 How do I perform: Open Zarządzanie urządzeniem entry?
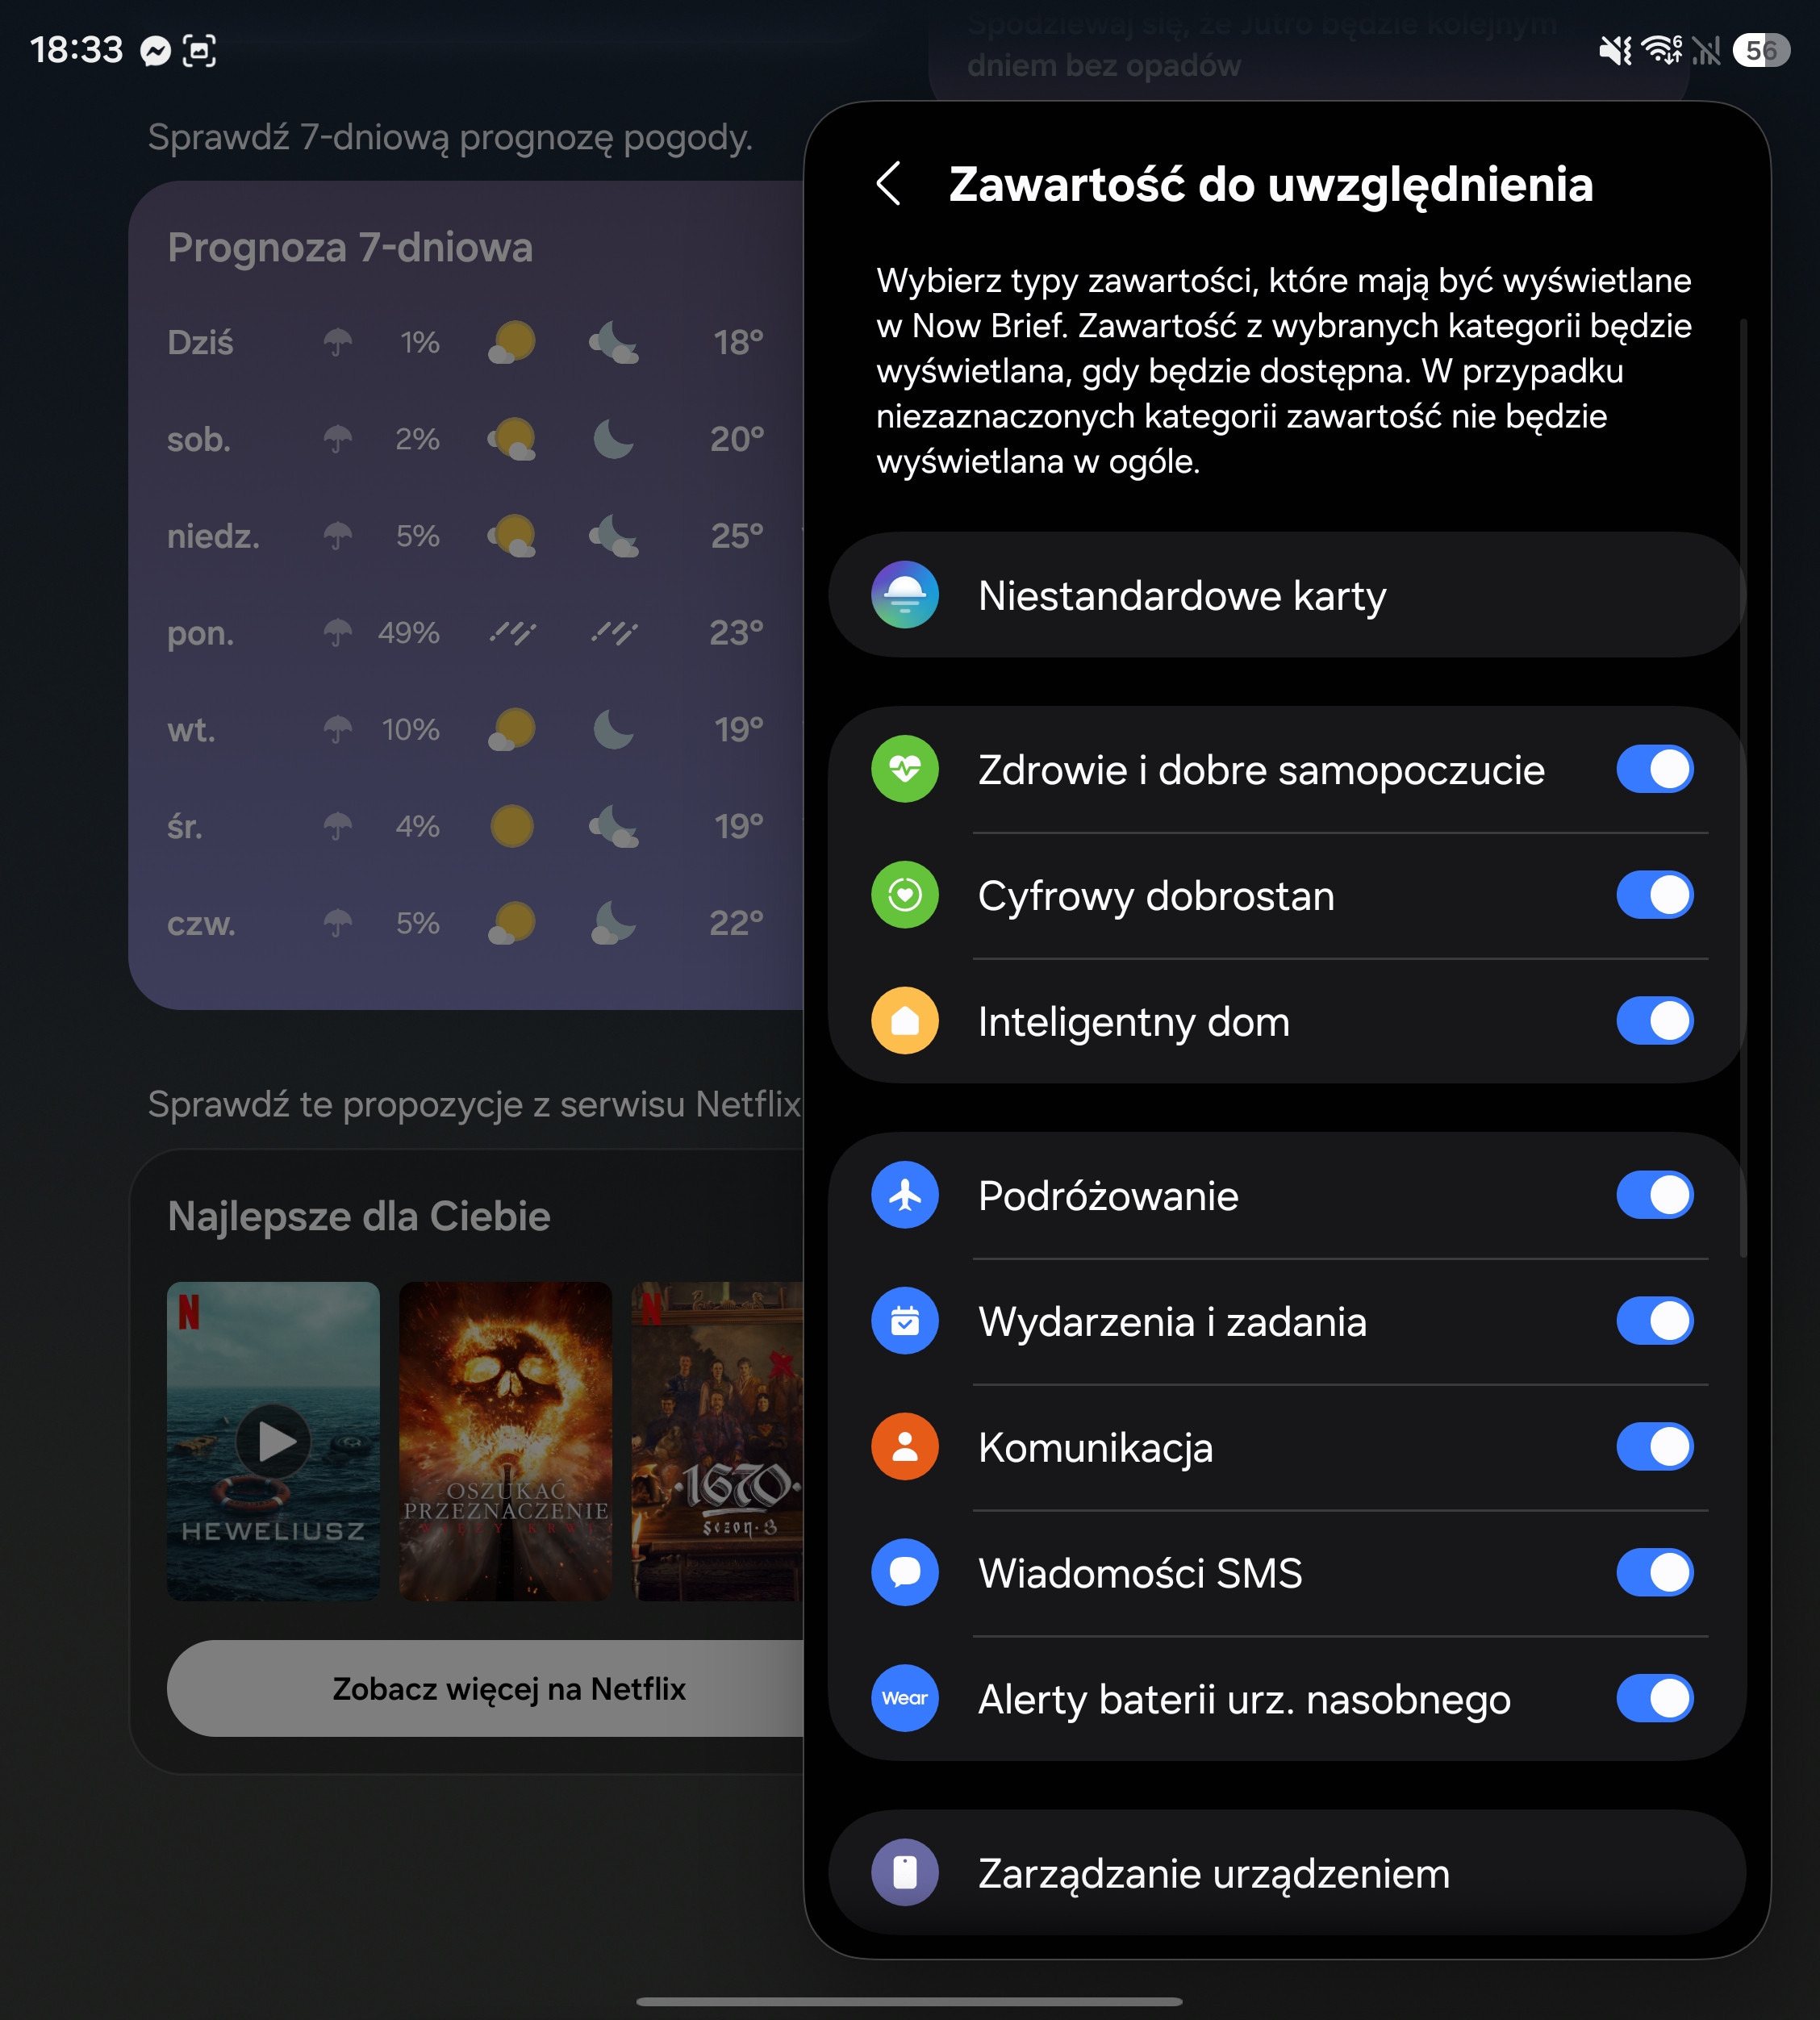[x=1287, y=1873]
